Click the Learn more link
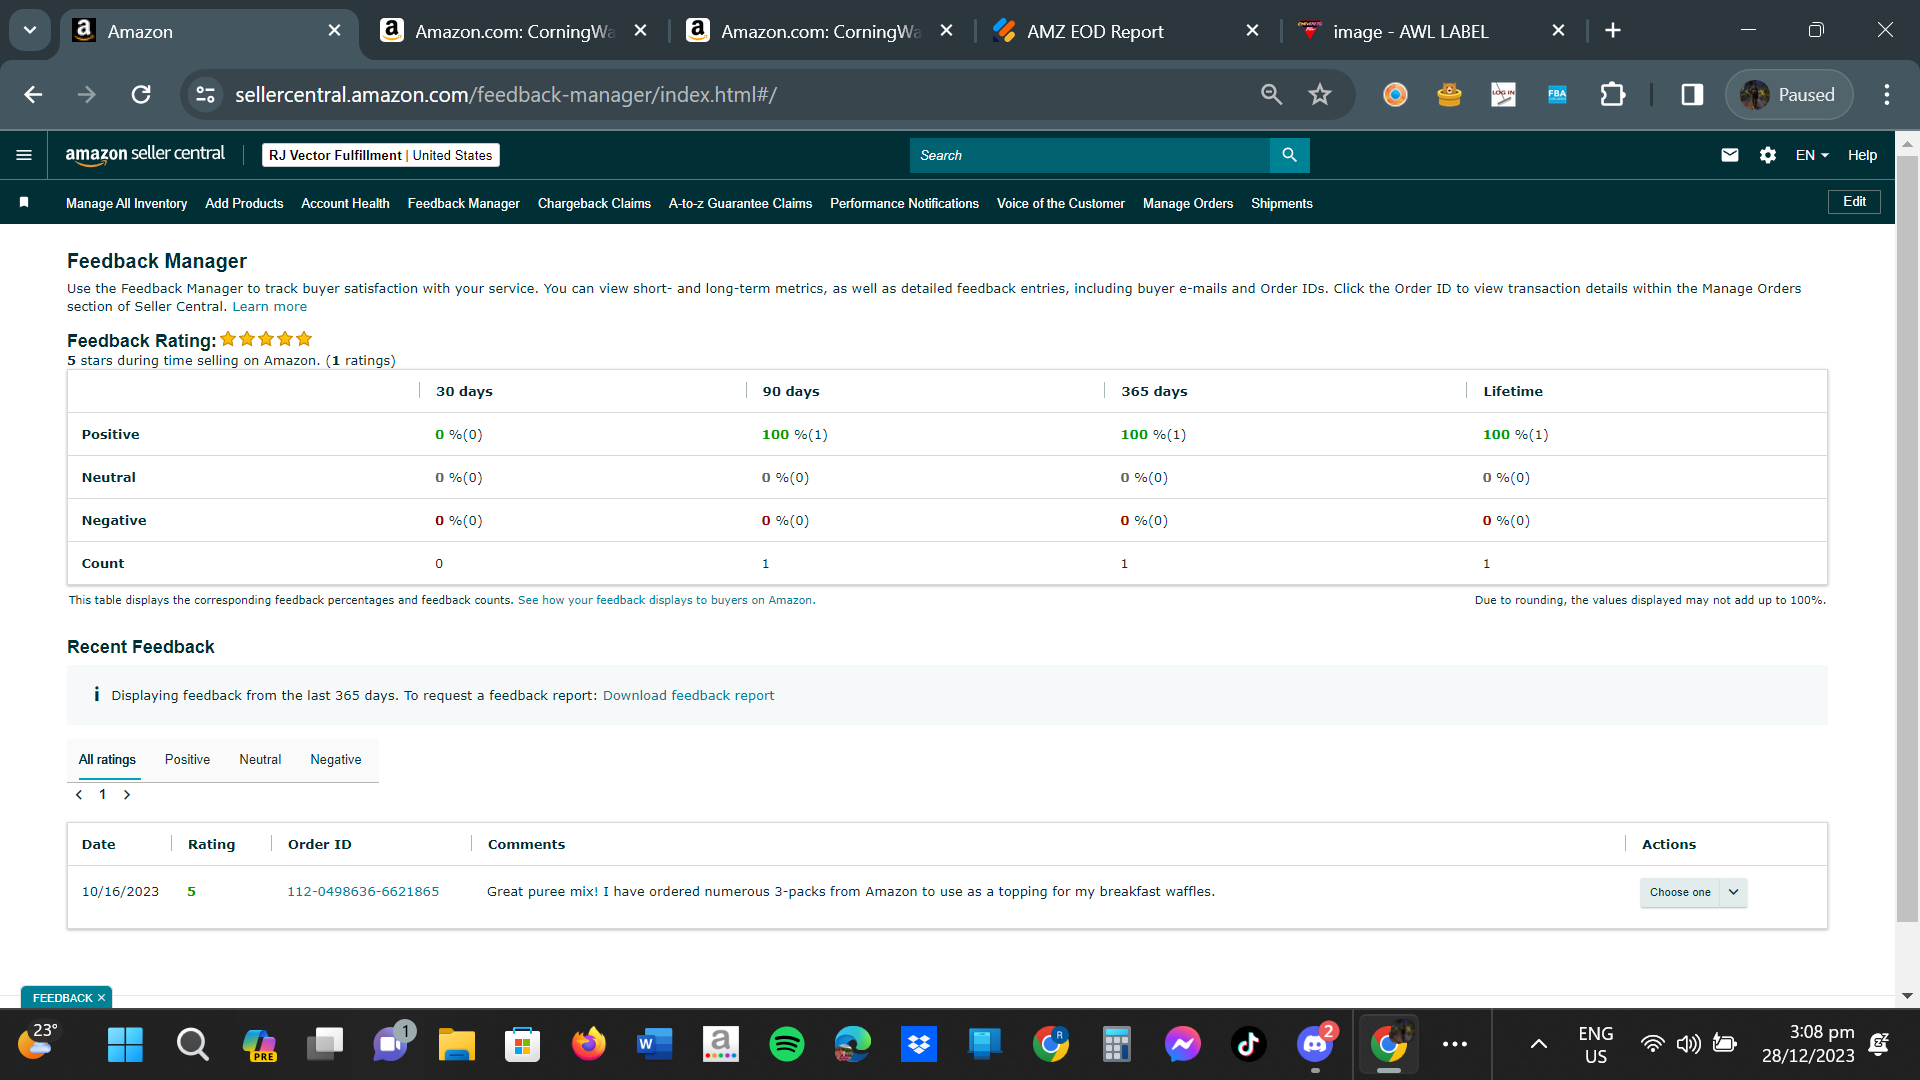1920x1080 pixels. (x=269, y=307)
